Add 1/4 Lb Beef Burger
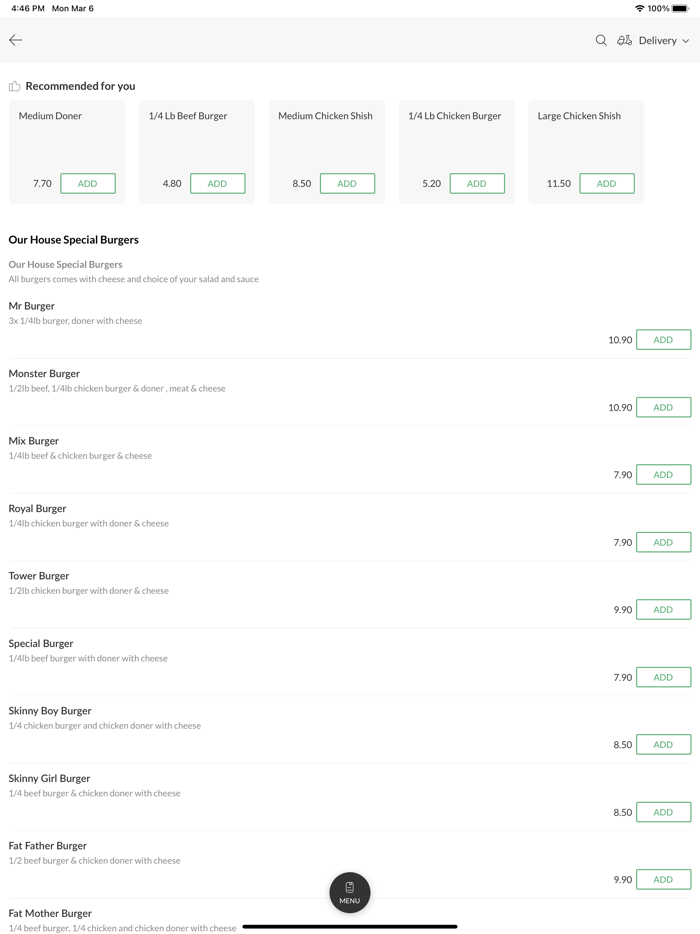Image resolution: width=700 pixels, height=934 pixels. (217, 183)
